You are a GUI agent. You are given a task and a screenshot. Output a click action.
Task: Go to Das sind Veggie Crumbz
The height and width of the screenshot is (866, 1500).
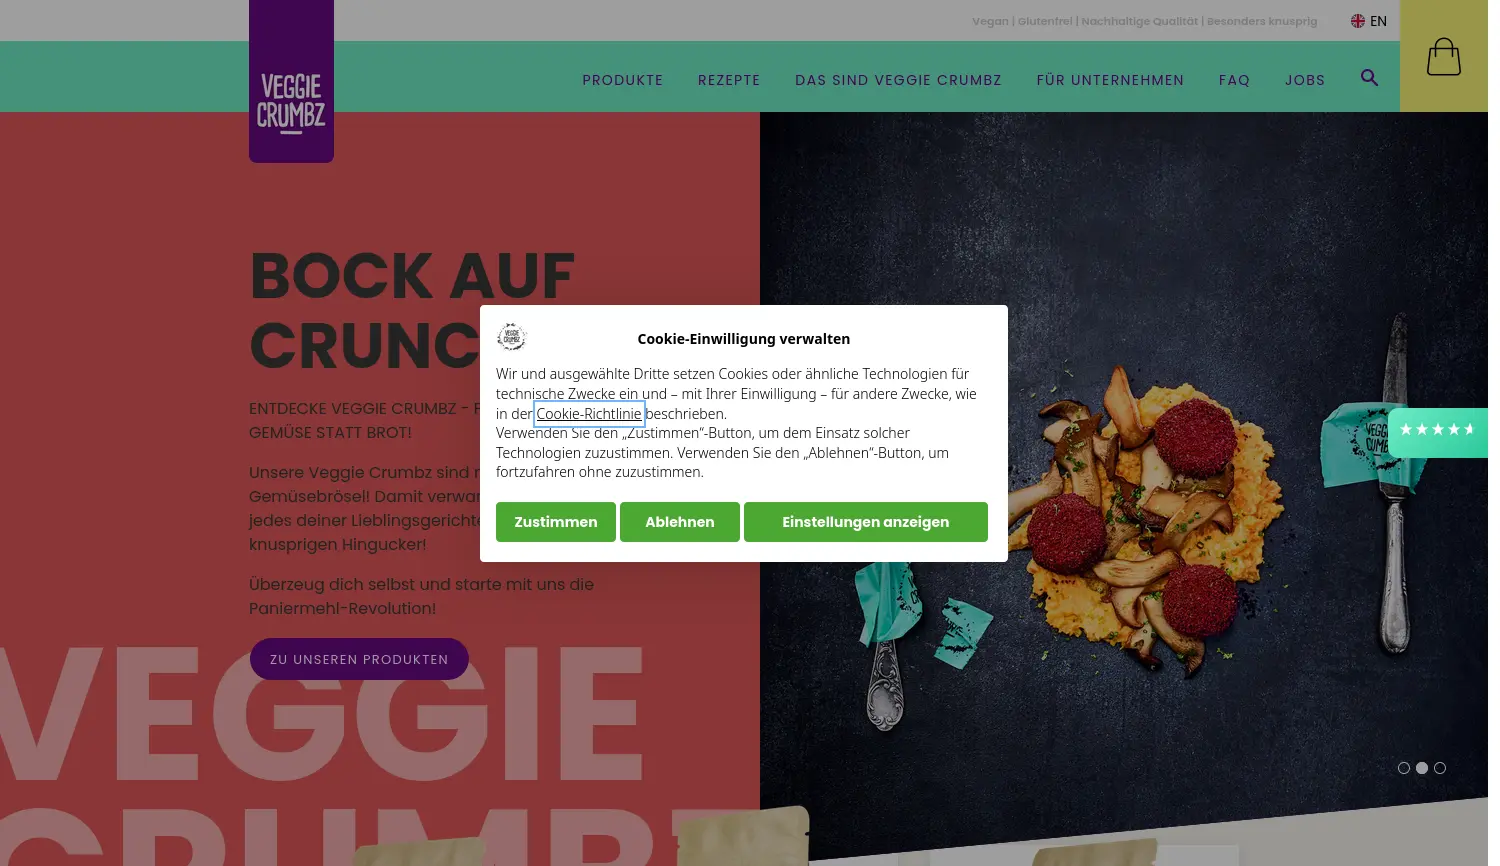(898, 80)
